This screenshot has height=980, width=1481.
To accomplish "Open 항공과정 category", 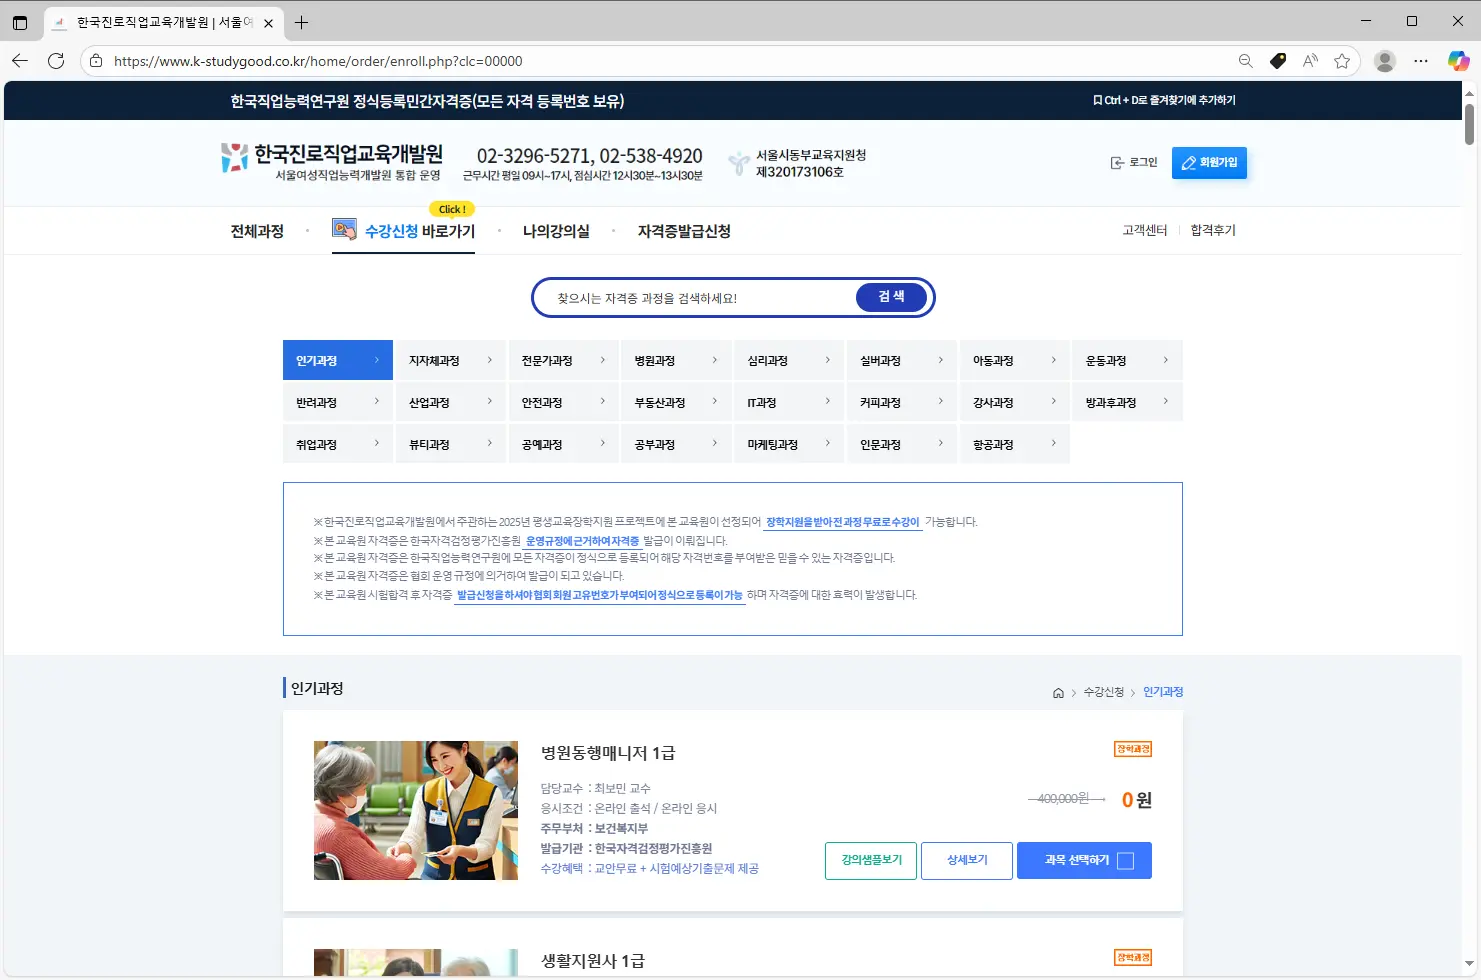I will click(1015, 444).
